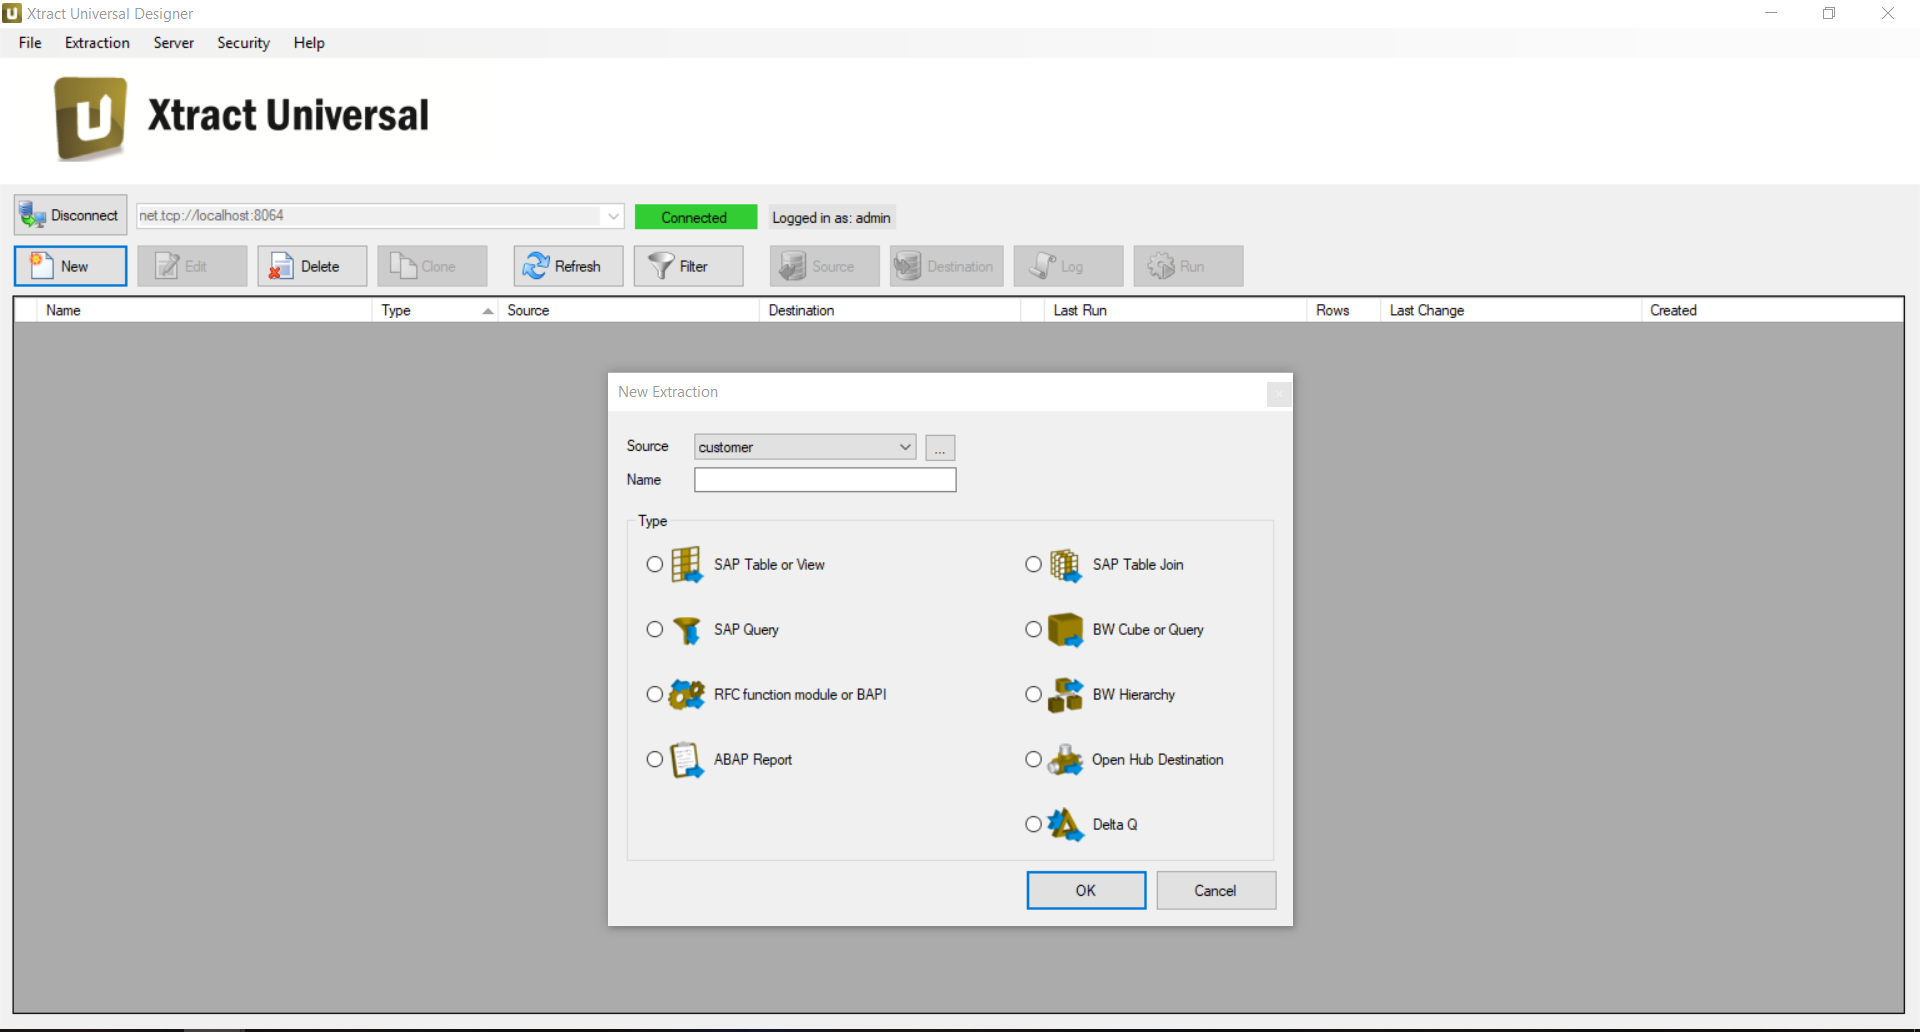1920x1032 pixels.
Task: Click the ABAP Report document icon
Action: pos(686,760)
